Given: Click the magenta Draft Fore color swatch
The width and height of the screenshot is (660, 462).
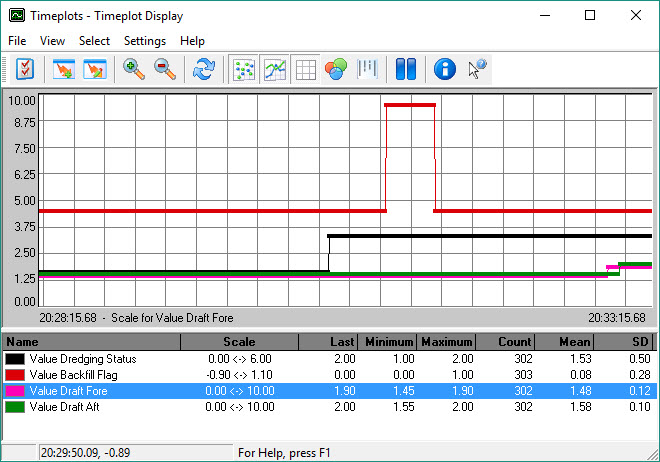Looking at the screenshot, I should [15, 391].
